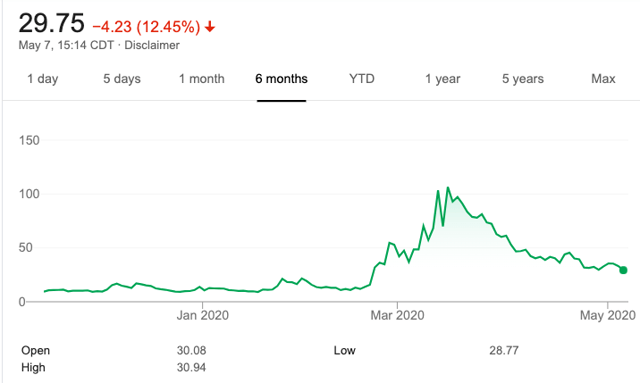Click the Low value 28.77

pos(504,350)
